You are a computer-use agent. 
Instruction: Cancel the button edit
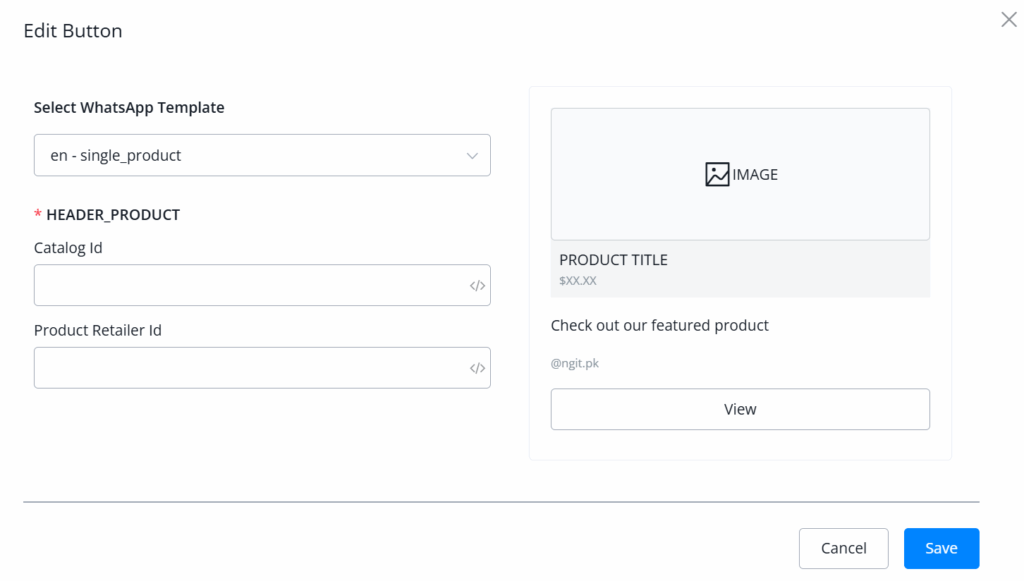843,548
